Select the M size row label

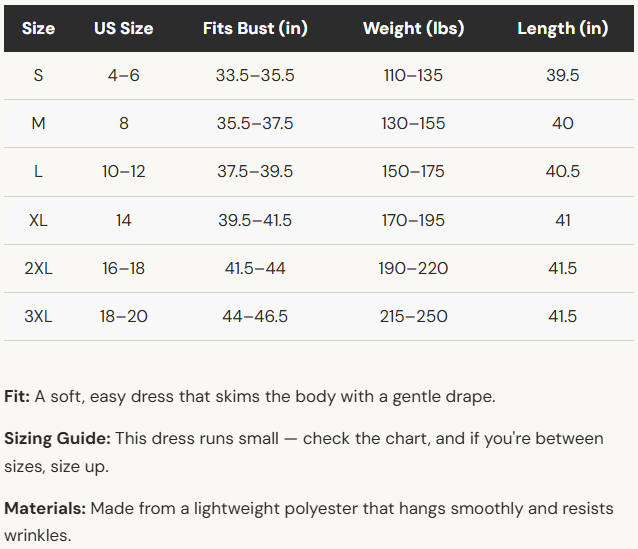coord(38,123)
